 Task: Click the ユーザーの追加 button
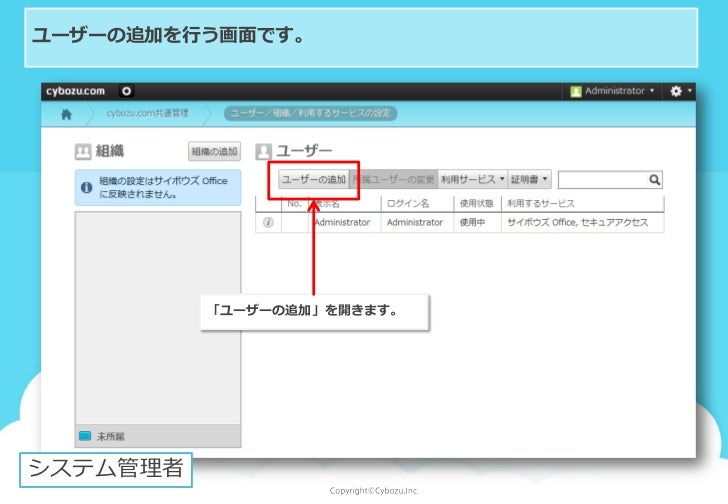point(314,180)
